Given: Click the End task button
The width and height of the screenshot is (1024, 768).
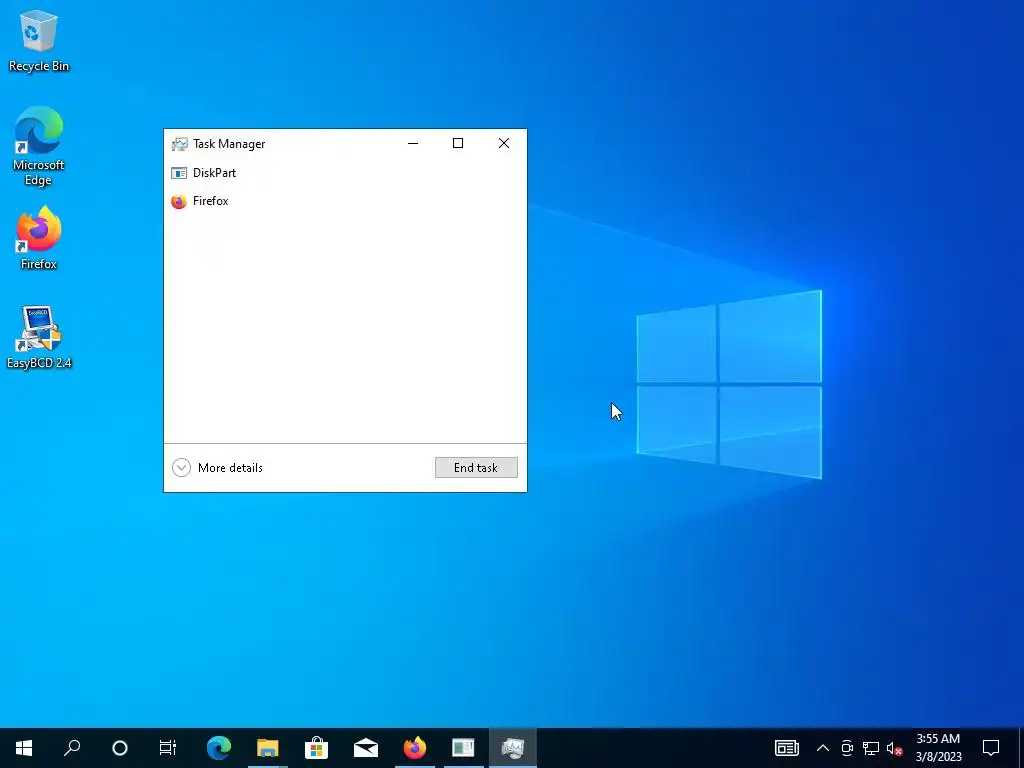Looking at the screenshot, I should (476, 468).
